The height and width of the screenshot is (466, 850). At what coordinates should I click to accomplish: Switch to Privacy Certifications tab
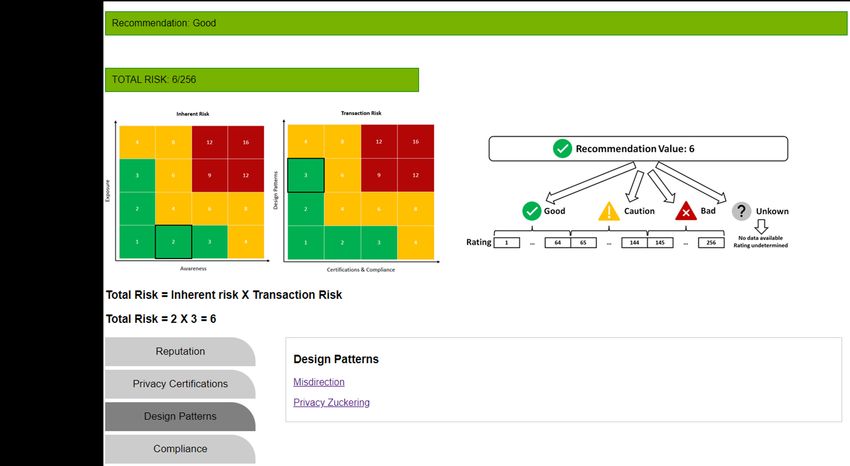(x=180, y=384)
